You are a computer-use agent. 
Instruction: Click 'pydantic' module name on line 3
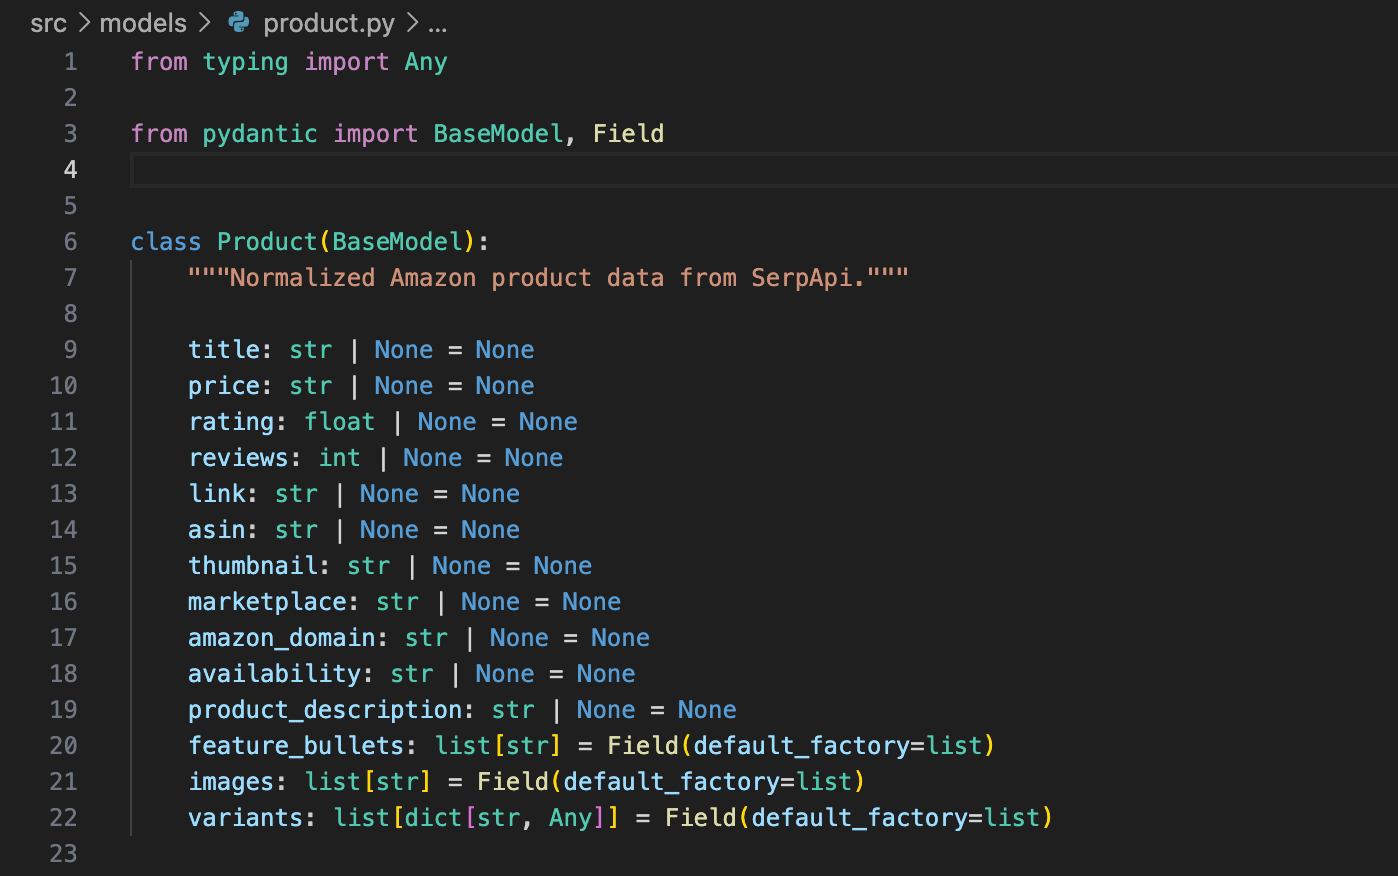[x=260, y=134]
